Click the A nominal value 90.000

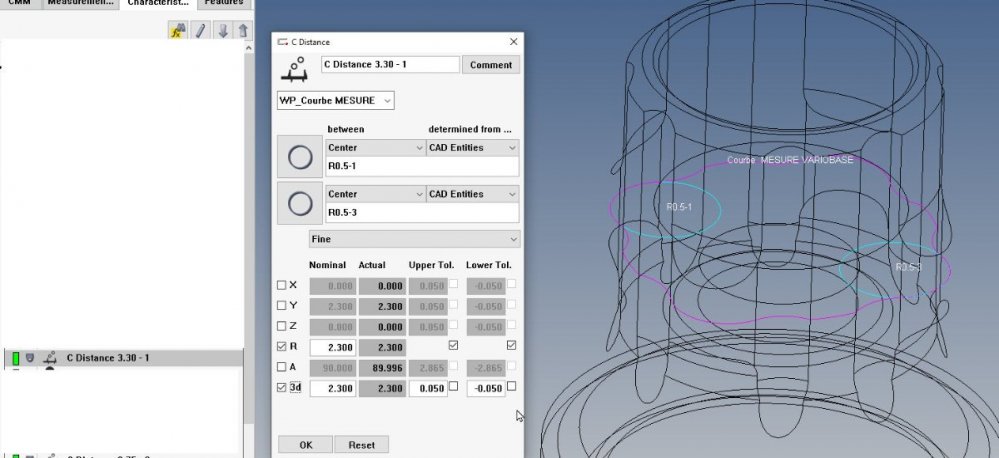click(333, 368)
